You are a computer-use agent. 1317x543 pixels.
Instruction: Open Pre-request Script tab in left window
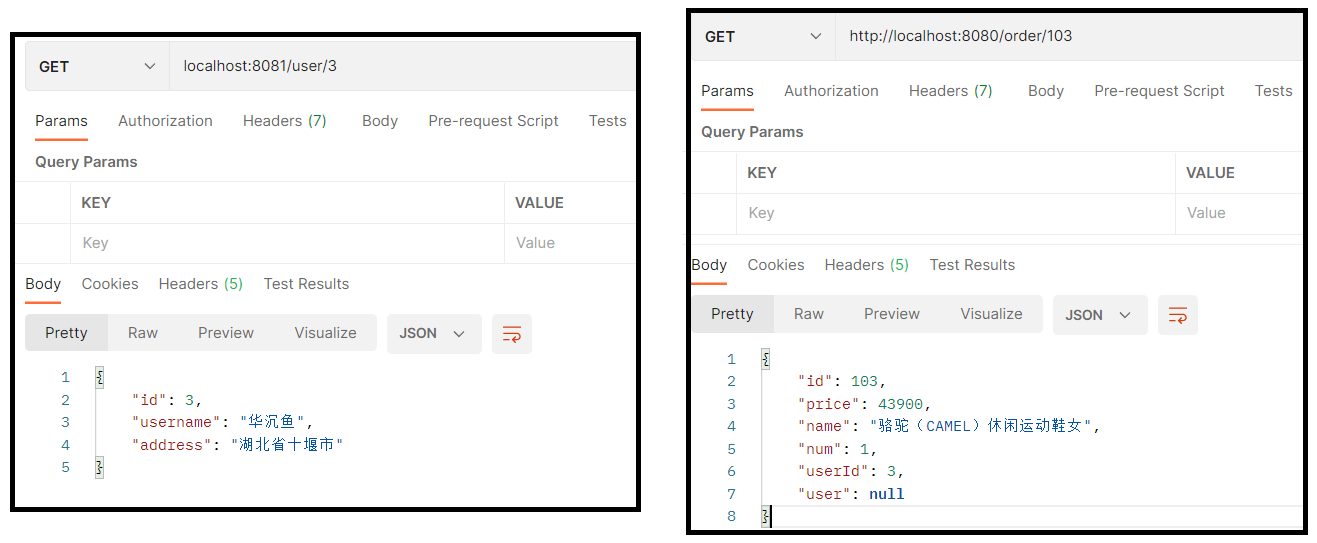click(493, 121)
